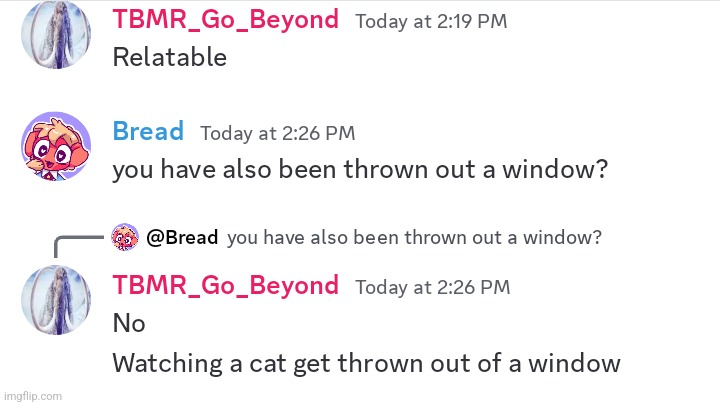
Task: Click Bread's Today at 2:26 PM timestamp
Action: [x=277, y=133]
